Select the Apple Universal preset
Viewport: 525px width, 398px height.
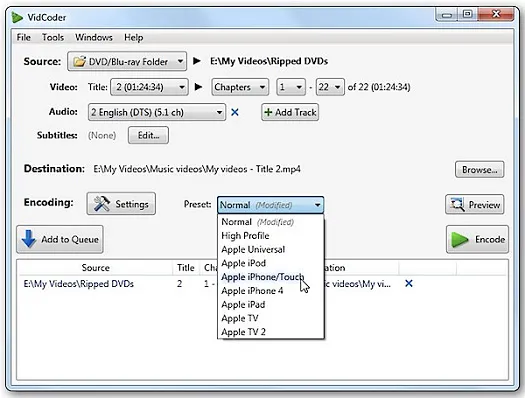[x=271, y=249]
